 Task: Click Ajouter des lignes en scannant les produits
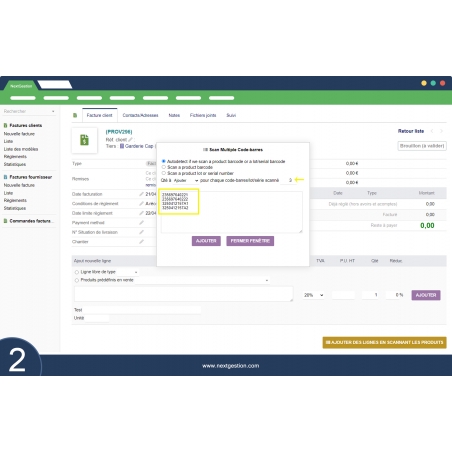click(384, 342)
